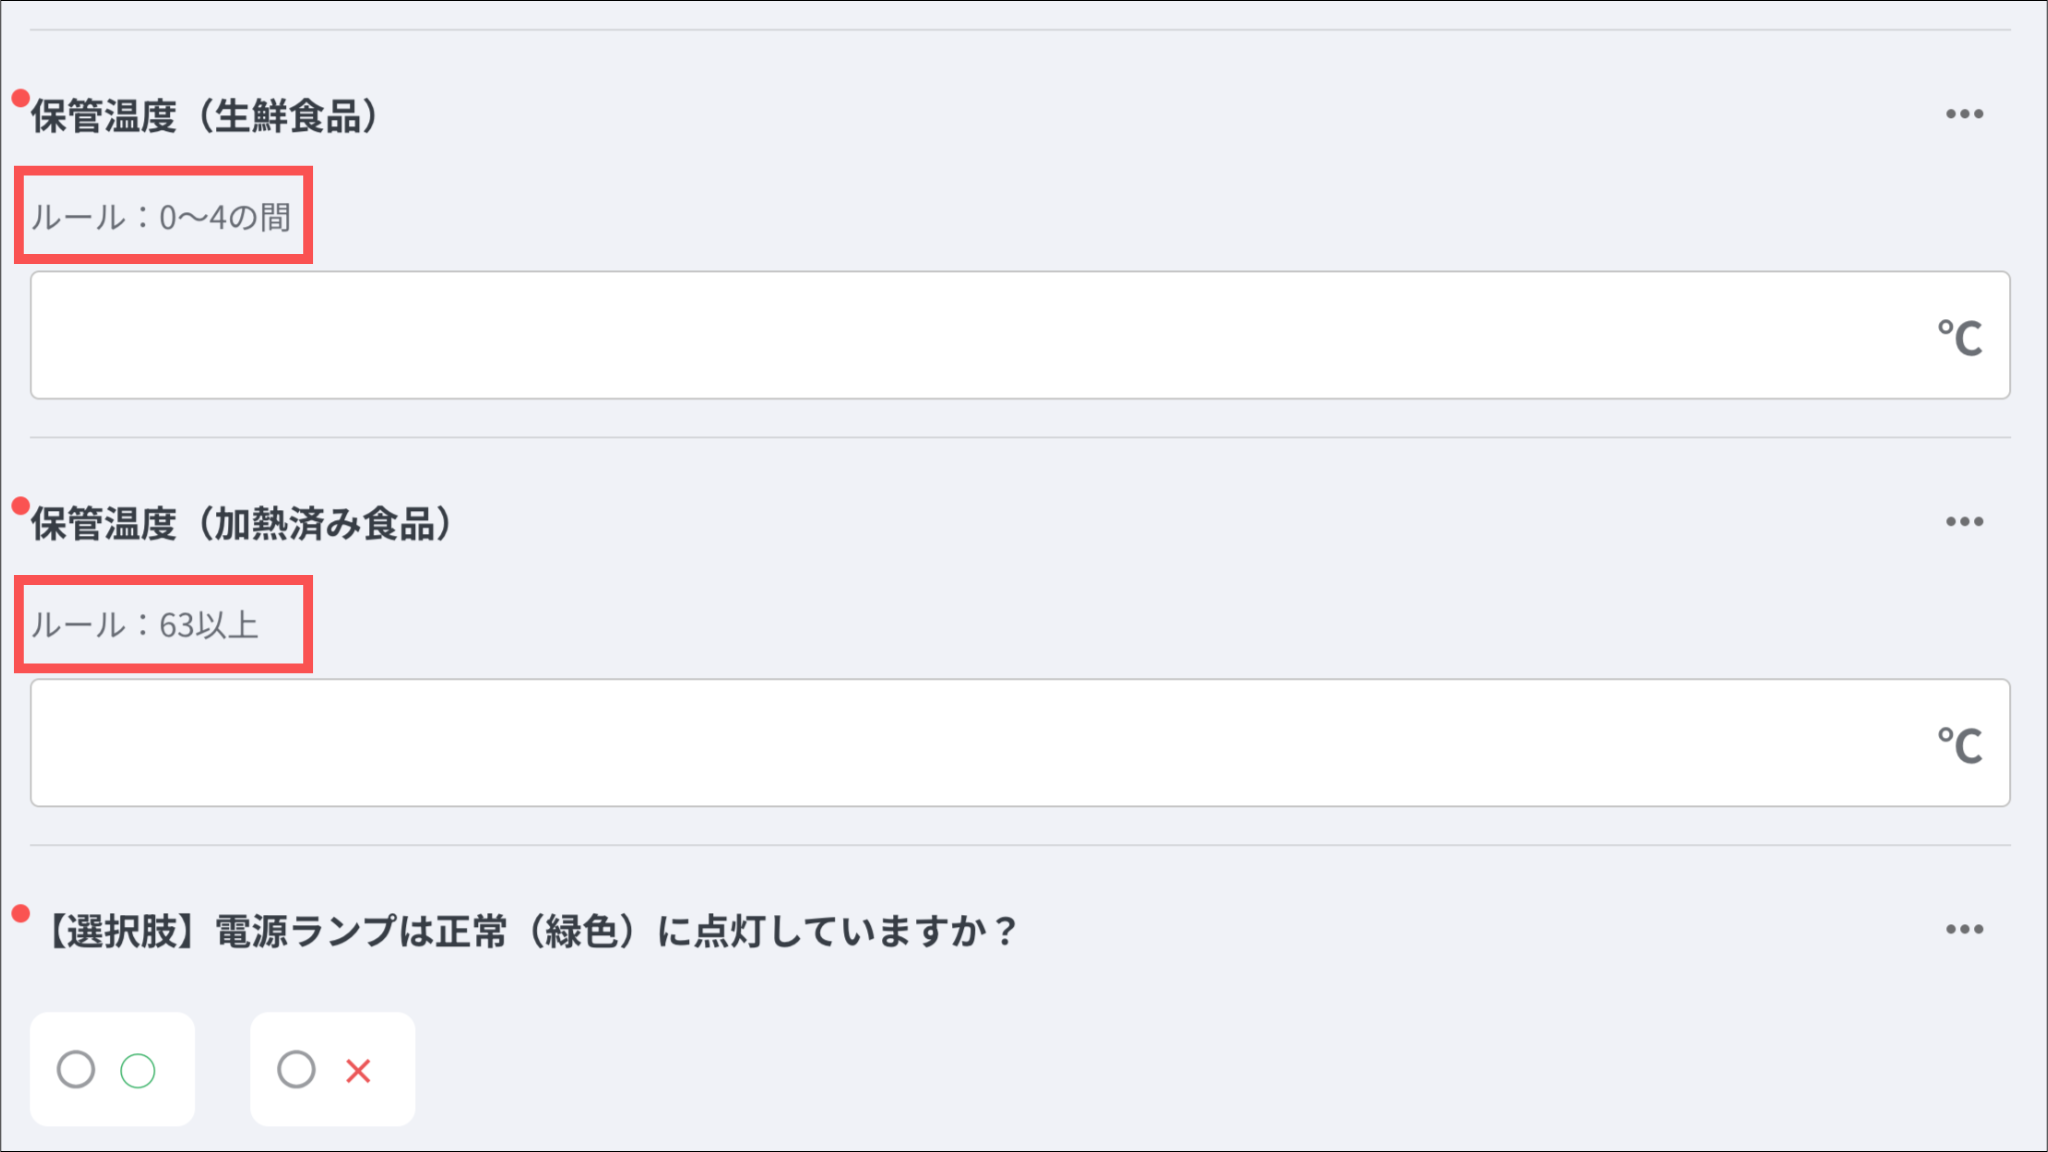
Task: Focus the 生鮮食品 temperature input field
Action: 980,335
